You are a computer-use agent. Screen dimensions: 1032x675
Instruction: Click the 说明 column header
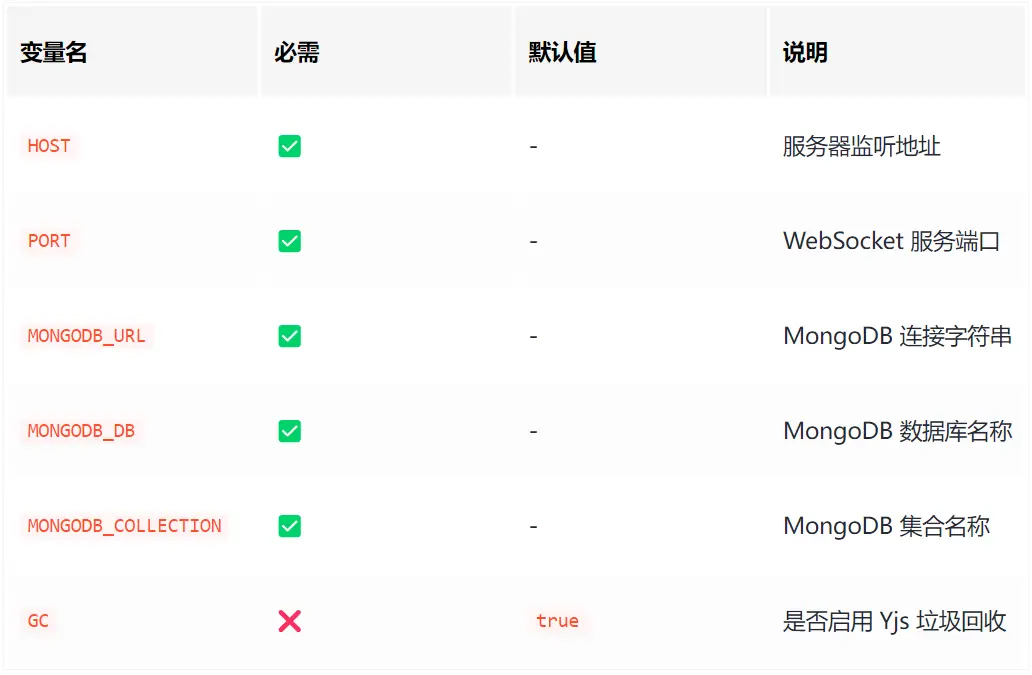coord(805,53)
